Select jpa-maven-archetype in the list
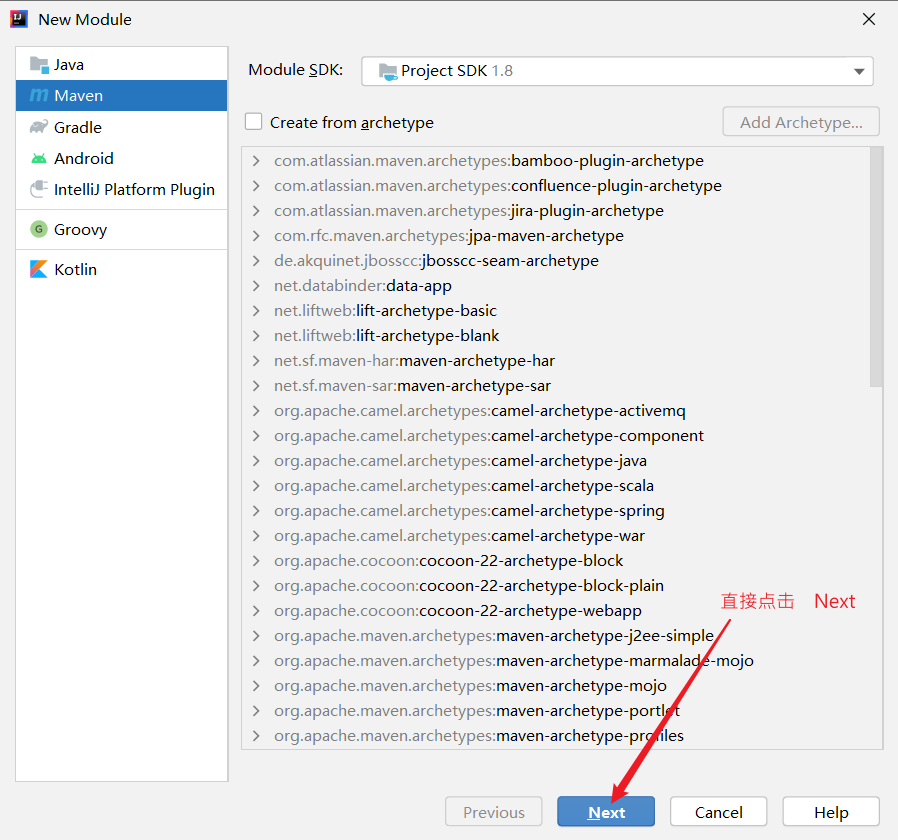Image resolution: width=898 pixels, height=840 pixels. point(448,236)
